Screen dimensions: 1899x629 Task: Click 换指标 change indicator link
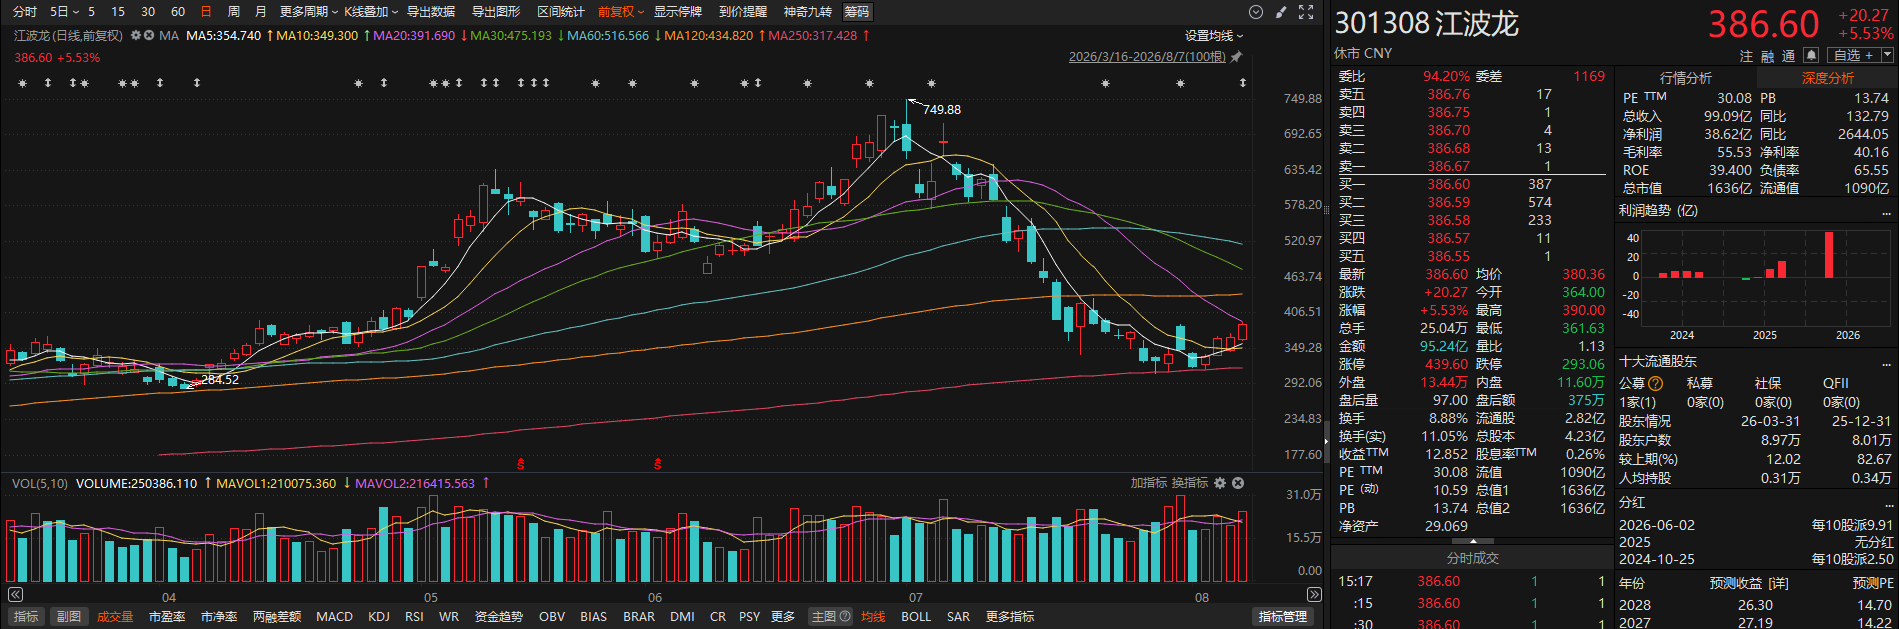1190,483
